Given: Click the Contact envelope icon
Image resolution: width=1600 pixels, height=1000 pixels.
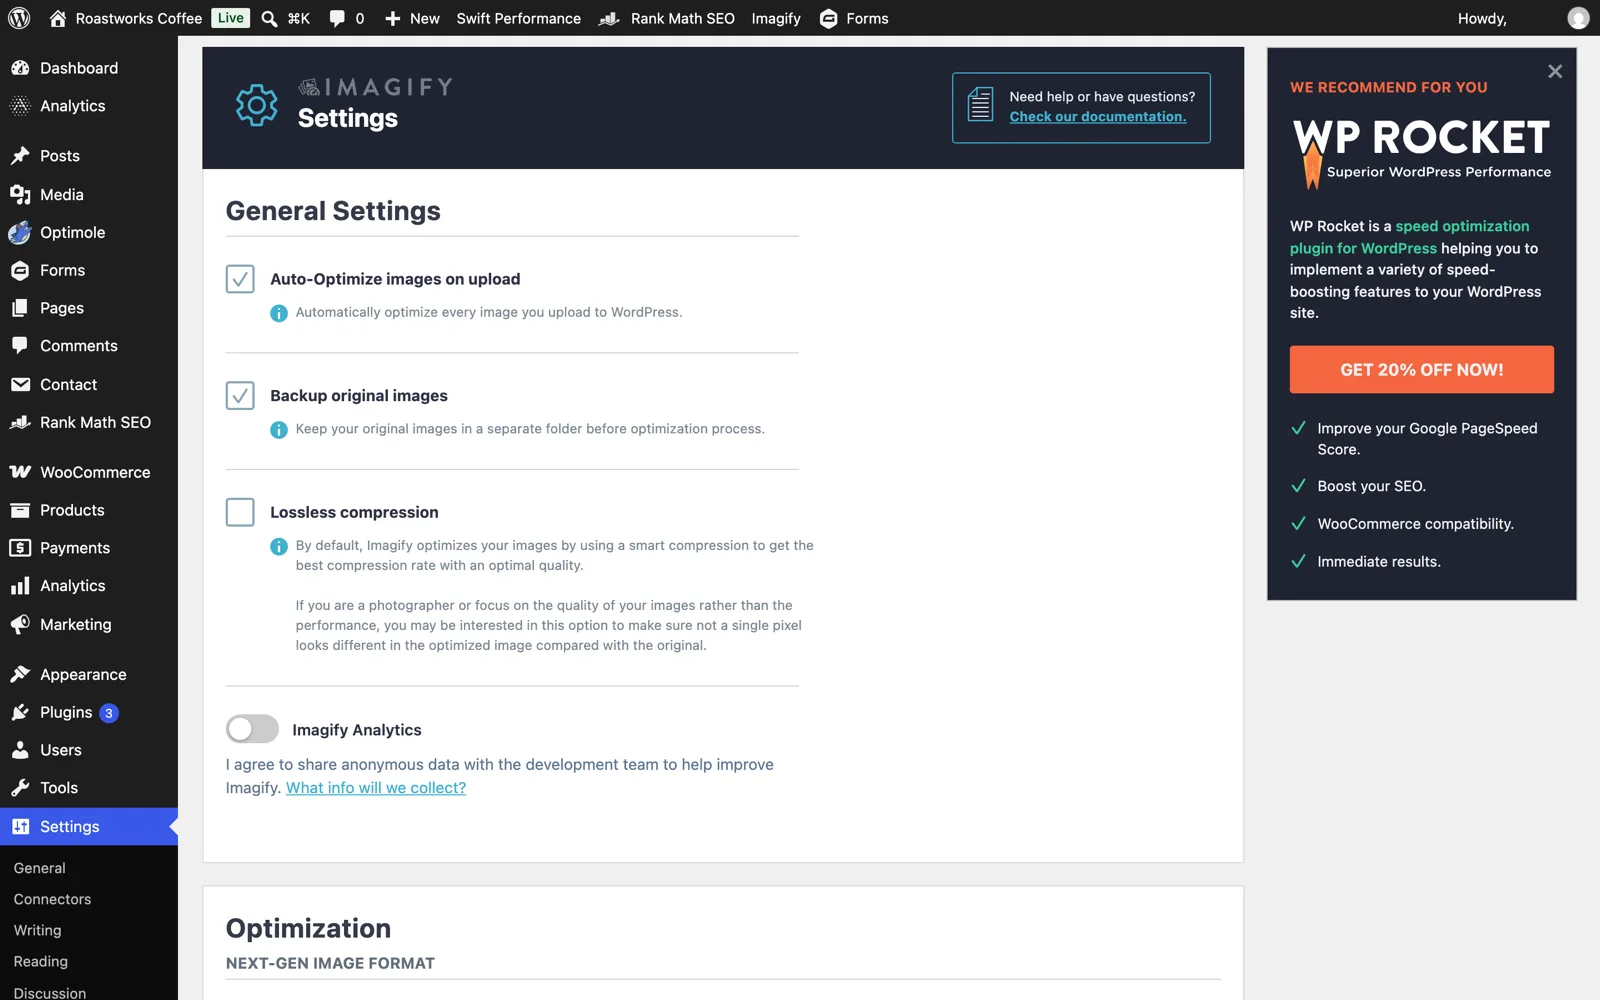Looking at the screenshot, I should click(x=20, y=384).
